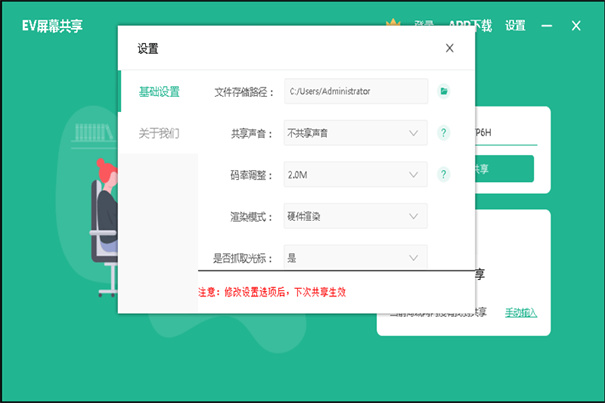This screenshot has width=605, height=403.
Task: Expand the 共享声音 dropdown
Action: [x=356, y=132]
